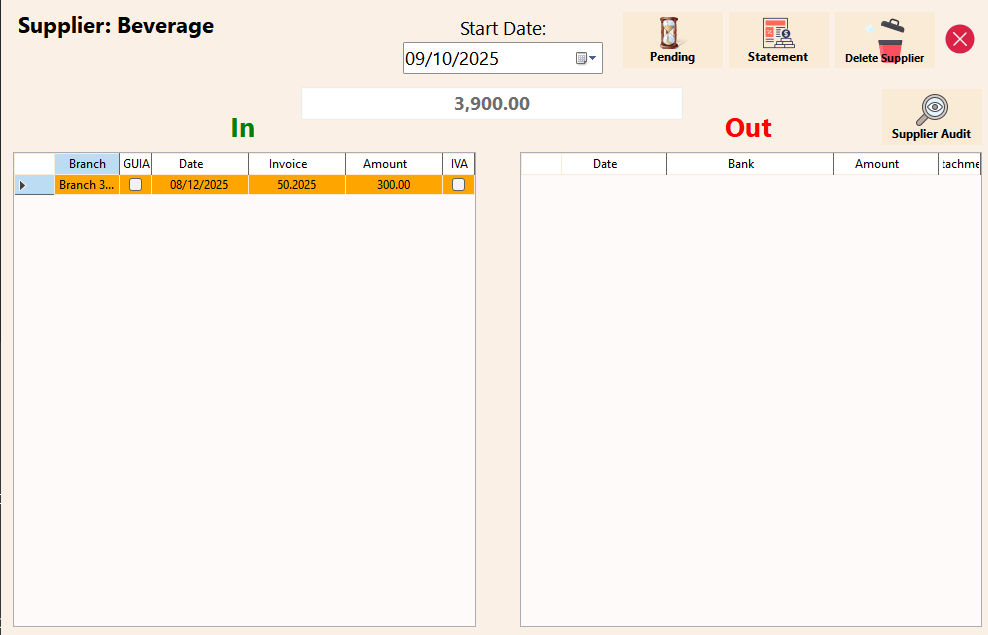This screenshot has height=635, width=988.
Task: Sort In table by Date header
Action: 191,164
